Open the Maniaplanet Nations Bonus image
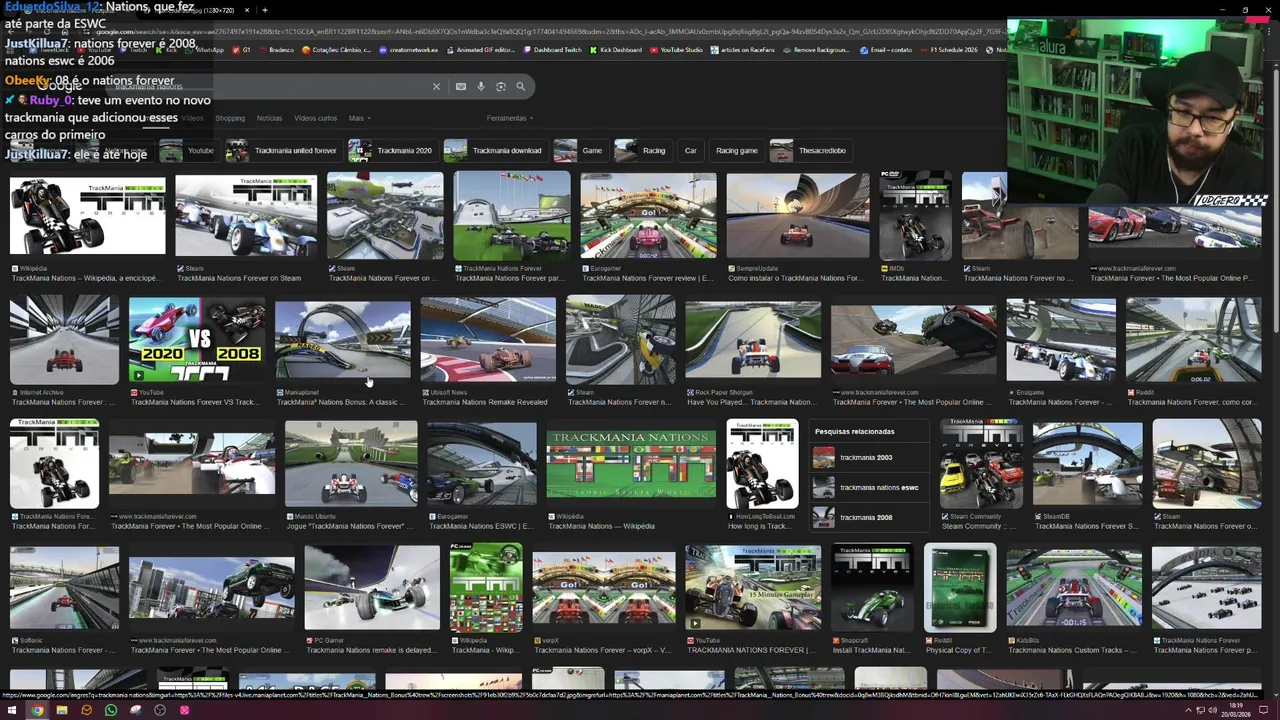 (x=343, y=341)
